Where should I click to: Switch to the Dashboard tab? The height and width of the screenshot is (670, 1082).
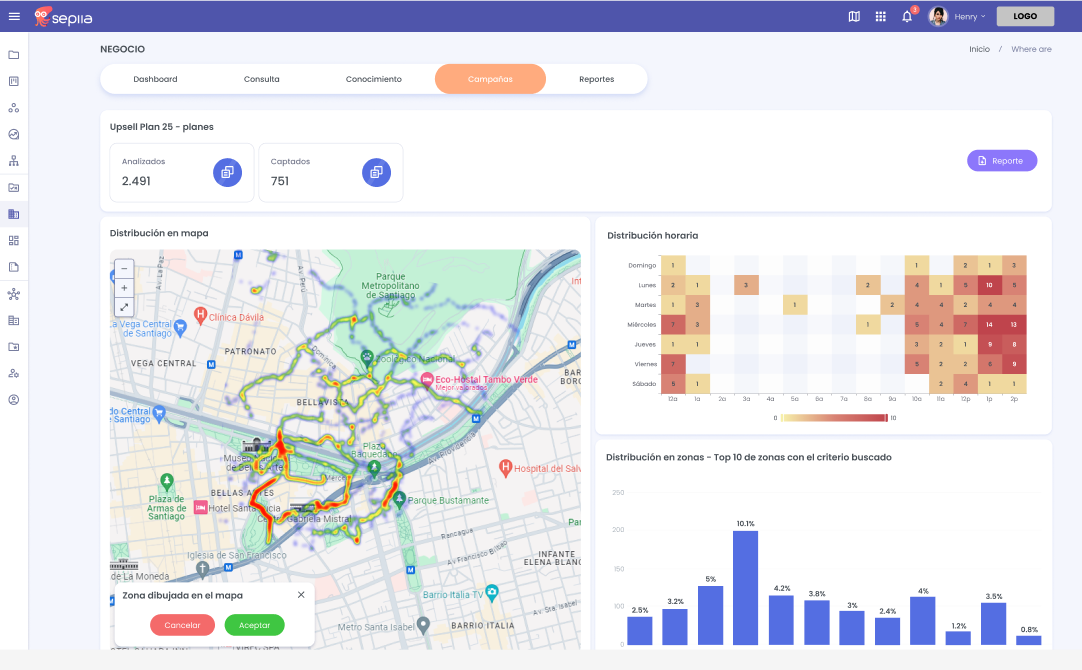click(155, 79)
